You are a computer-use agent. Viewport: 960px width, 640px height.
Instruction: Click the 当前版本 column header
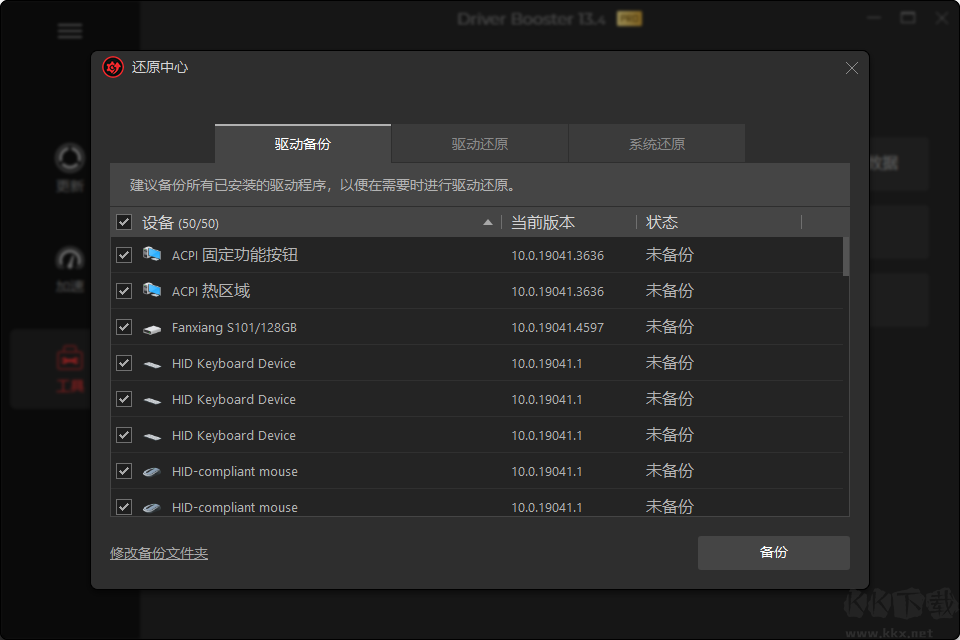[x=543, y=222]
